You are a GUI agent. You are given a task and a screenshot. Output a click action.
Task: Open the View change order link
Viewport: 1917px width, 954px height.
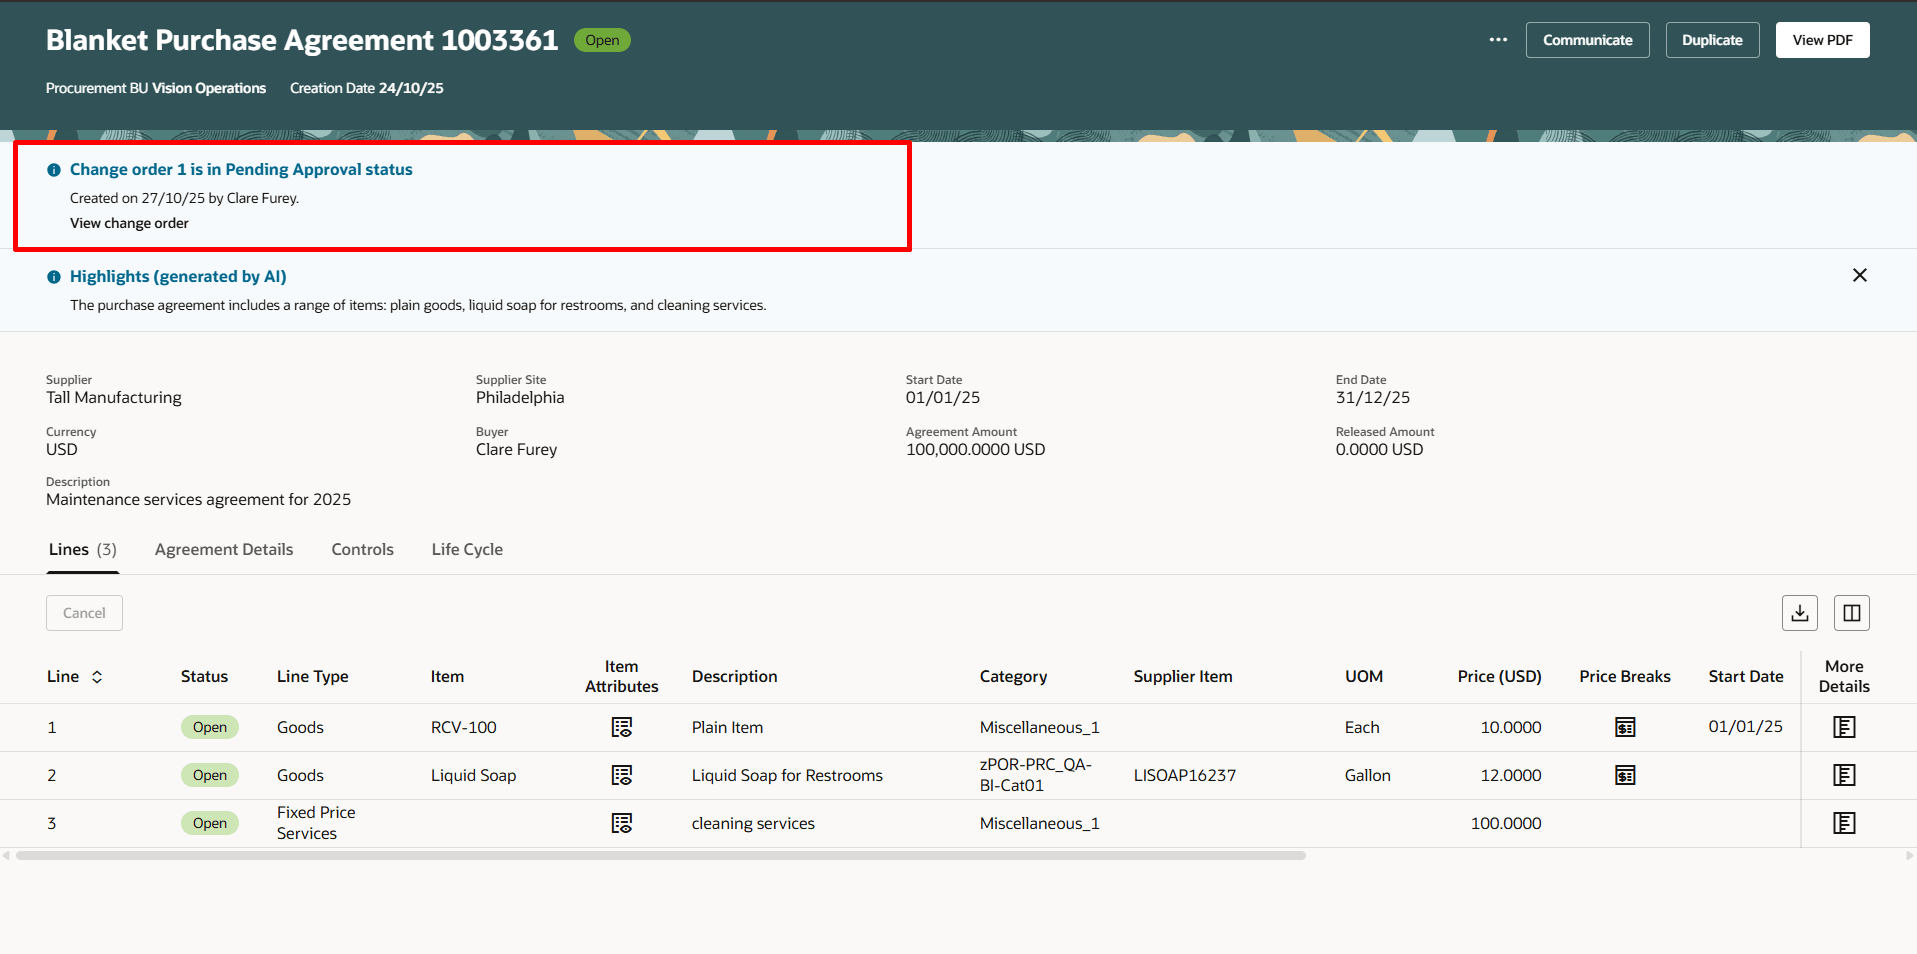[129, 222]
